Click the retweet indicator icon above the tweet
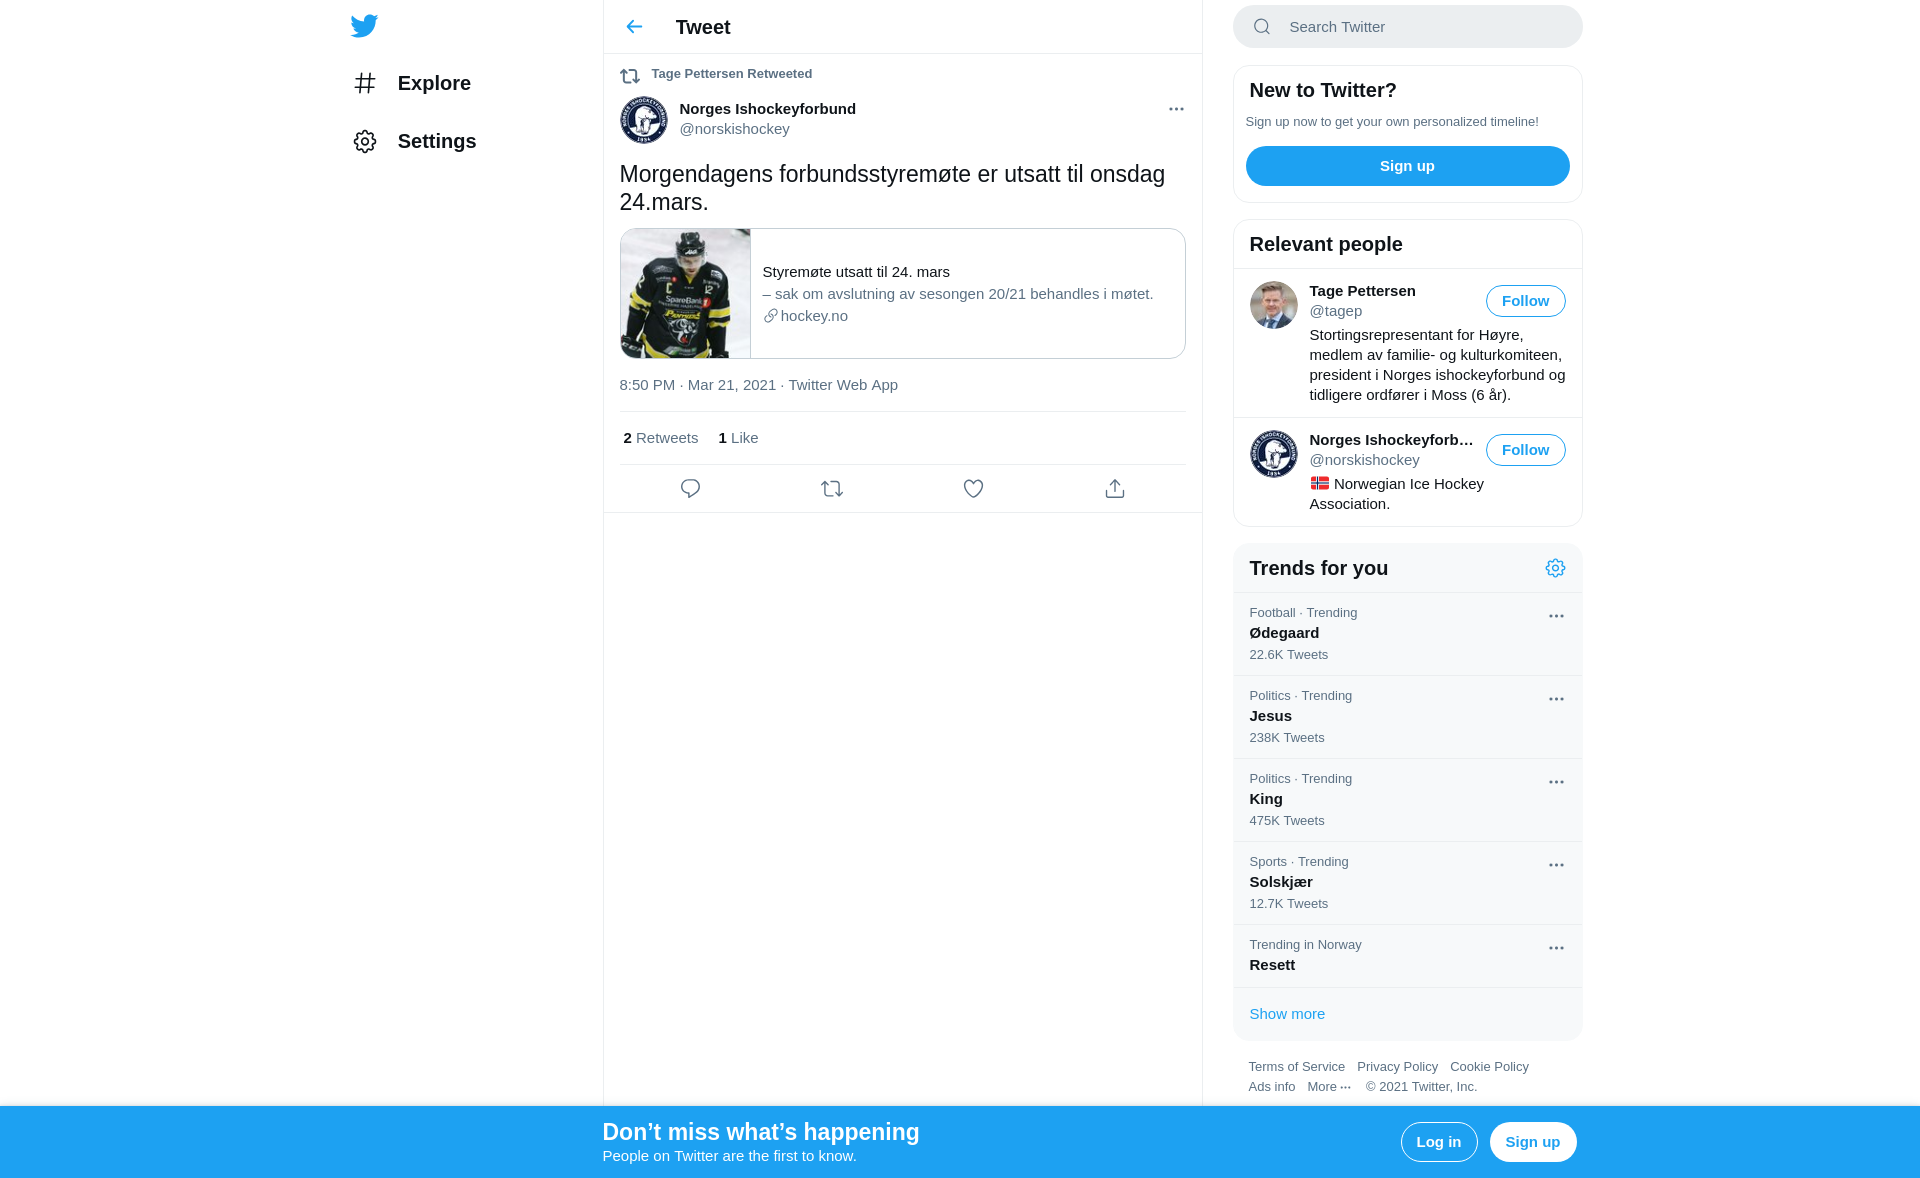Image resolution: width=1920 pixels, height=1178 pixels. point(630,76)
